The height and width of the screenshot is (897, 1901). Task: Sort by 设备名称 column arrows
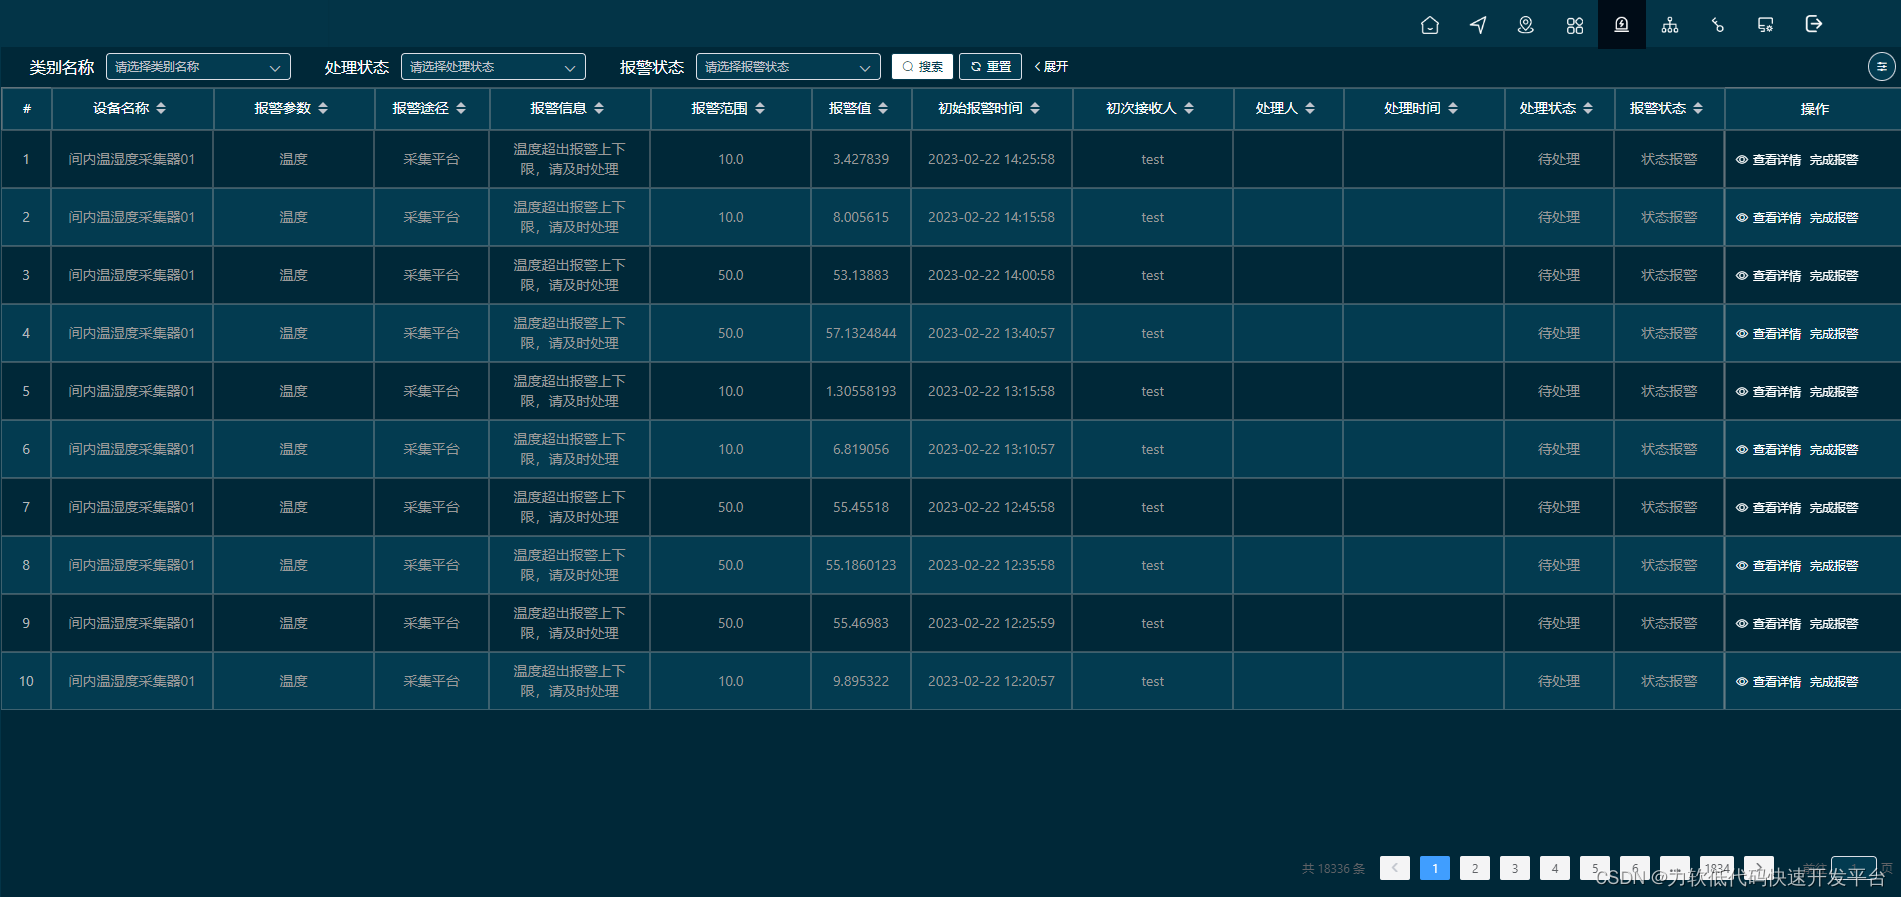point(161,108)
